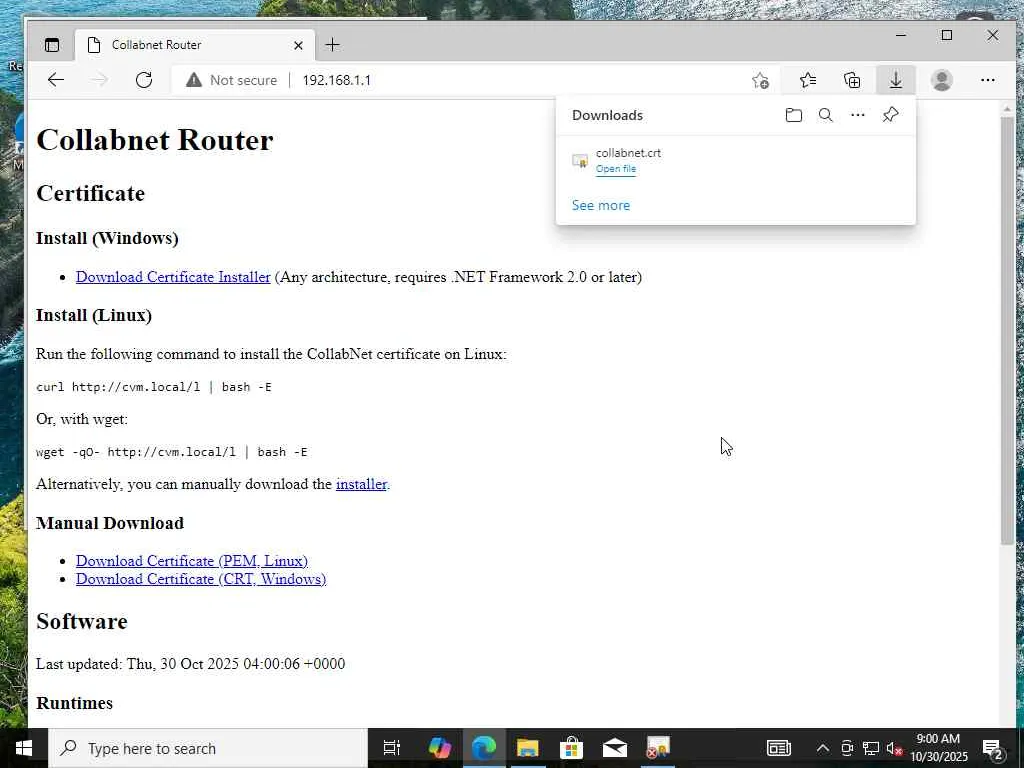Open News and interests taskbar widget

pos(778,748)
